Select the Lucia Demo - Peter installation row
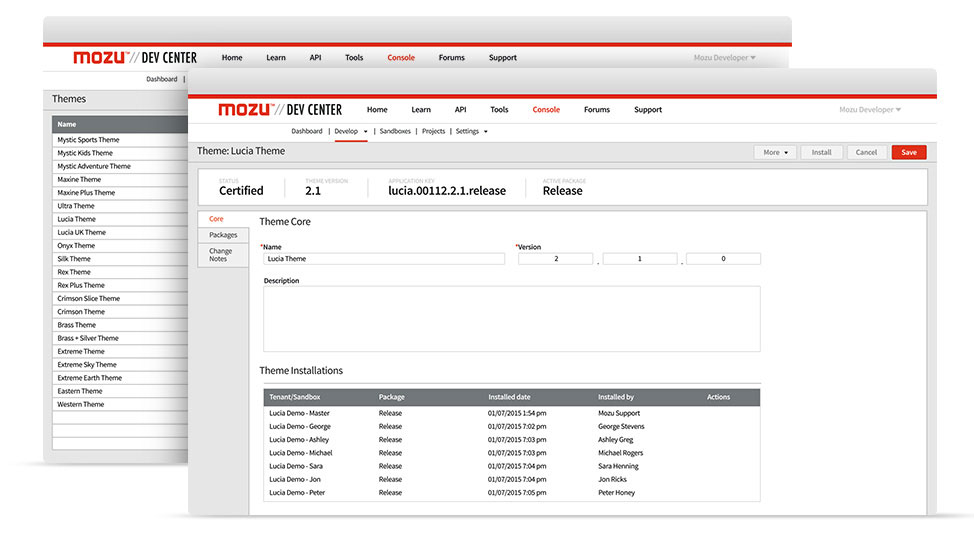The image size is (974, 560). (x=512, y=492)
